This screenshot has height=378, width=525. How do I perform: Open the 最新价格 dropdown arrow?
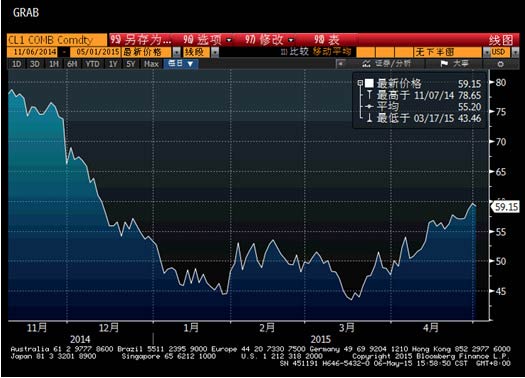point(176,52)
